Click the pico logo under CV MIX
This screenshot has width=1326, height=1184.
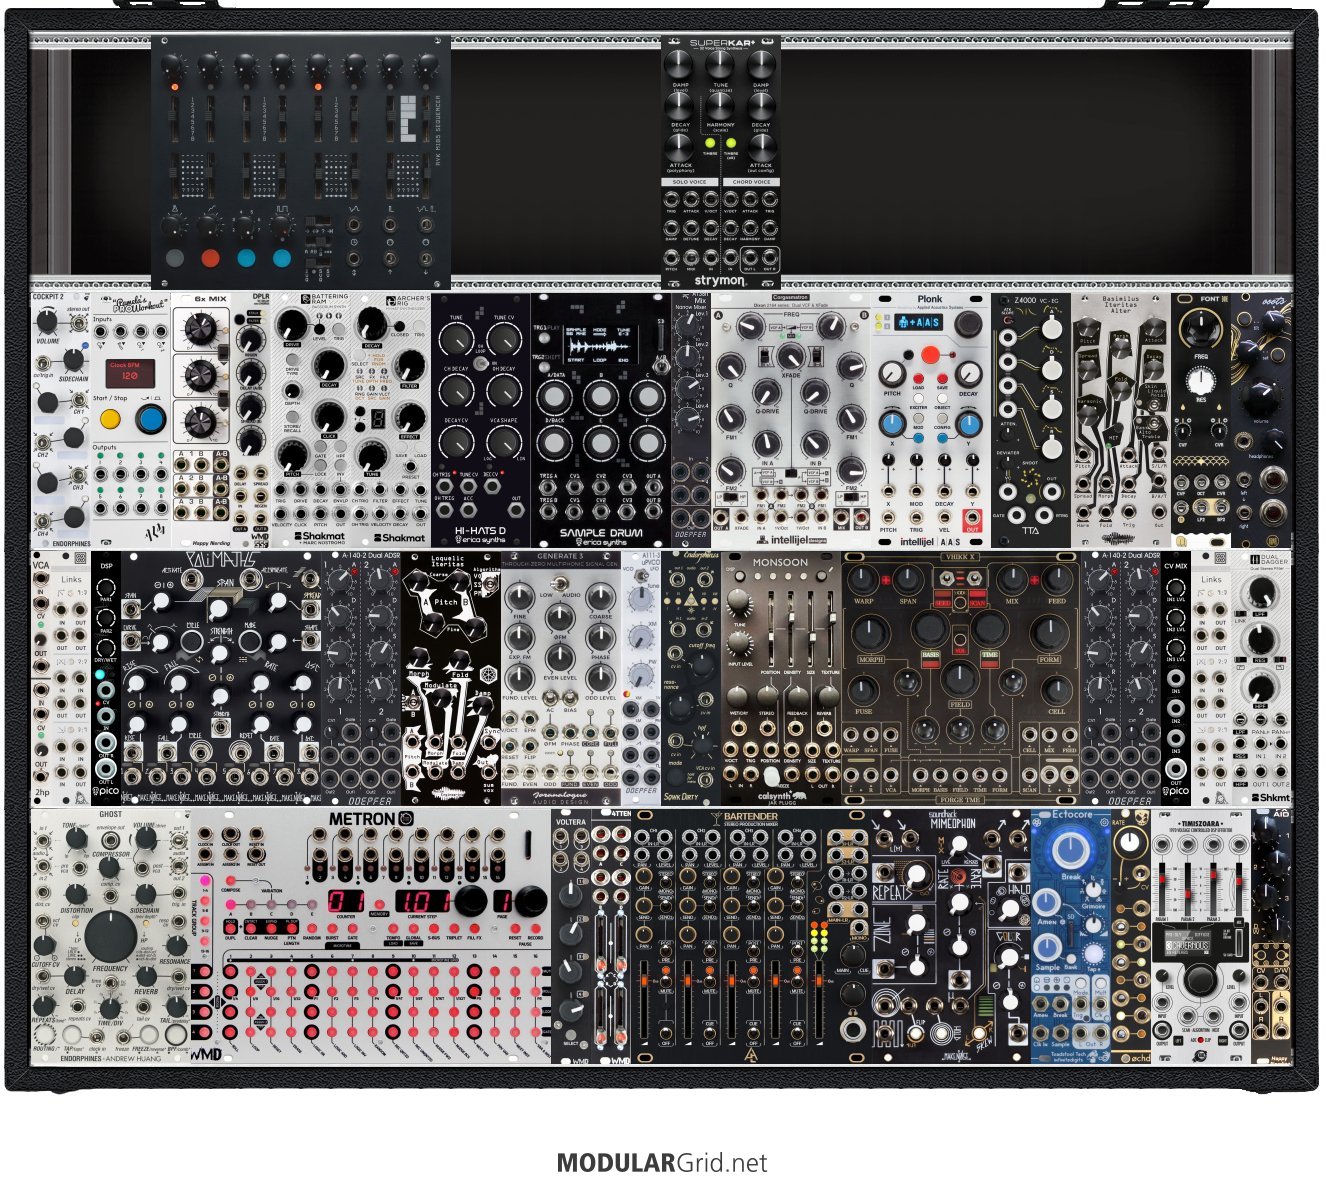point(1175,792)
